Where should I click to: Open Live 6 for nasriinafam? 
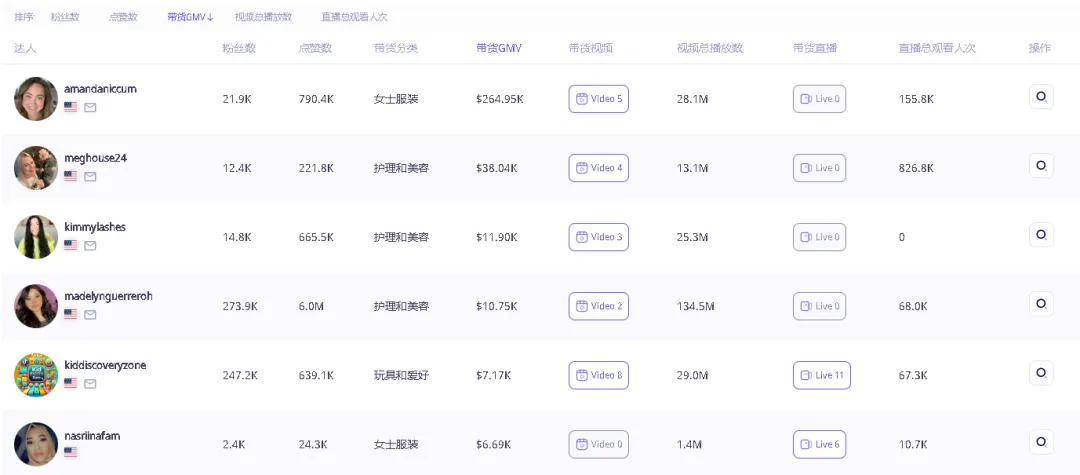(820, 444)
